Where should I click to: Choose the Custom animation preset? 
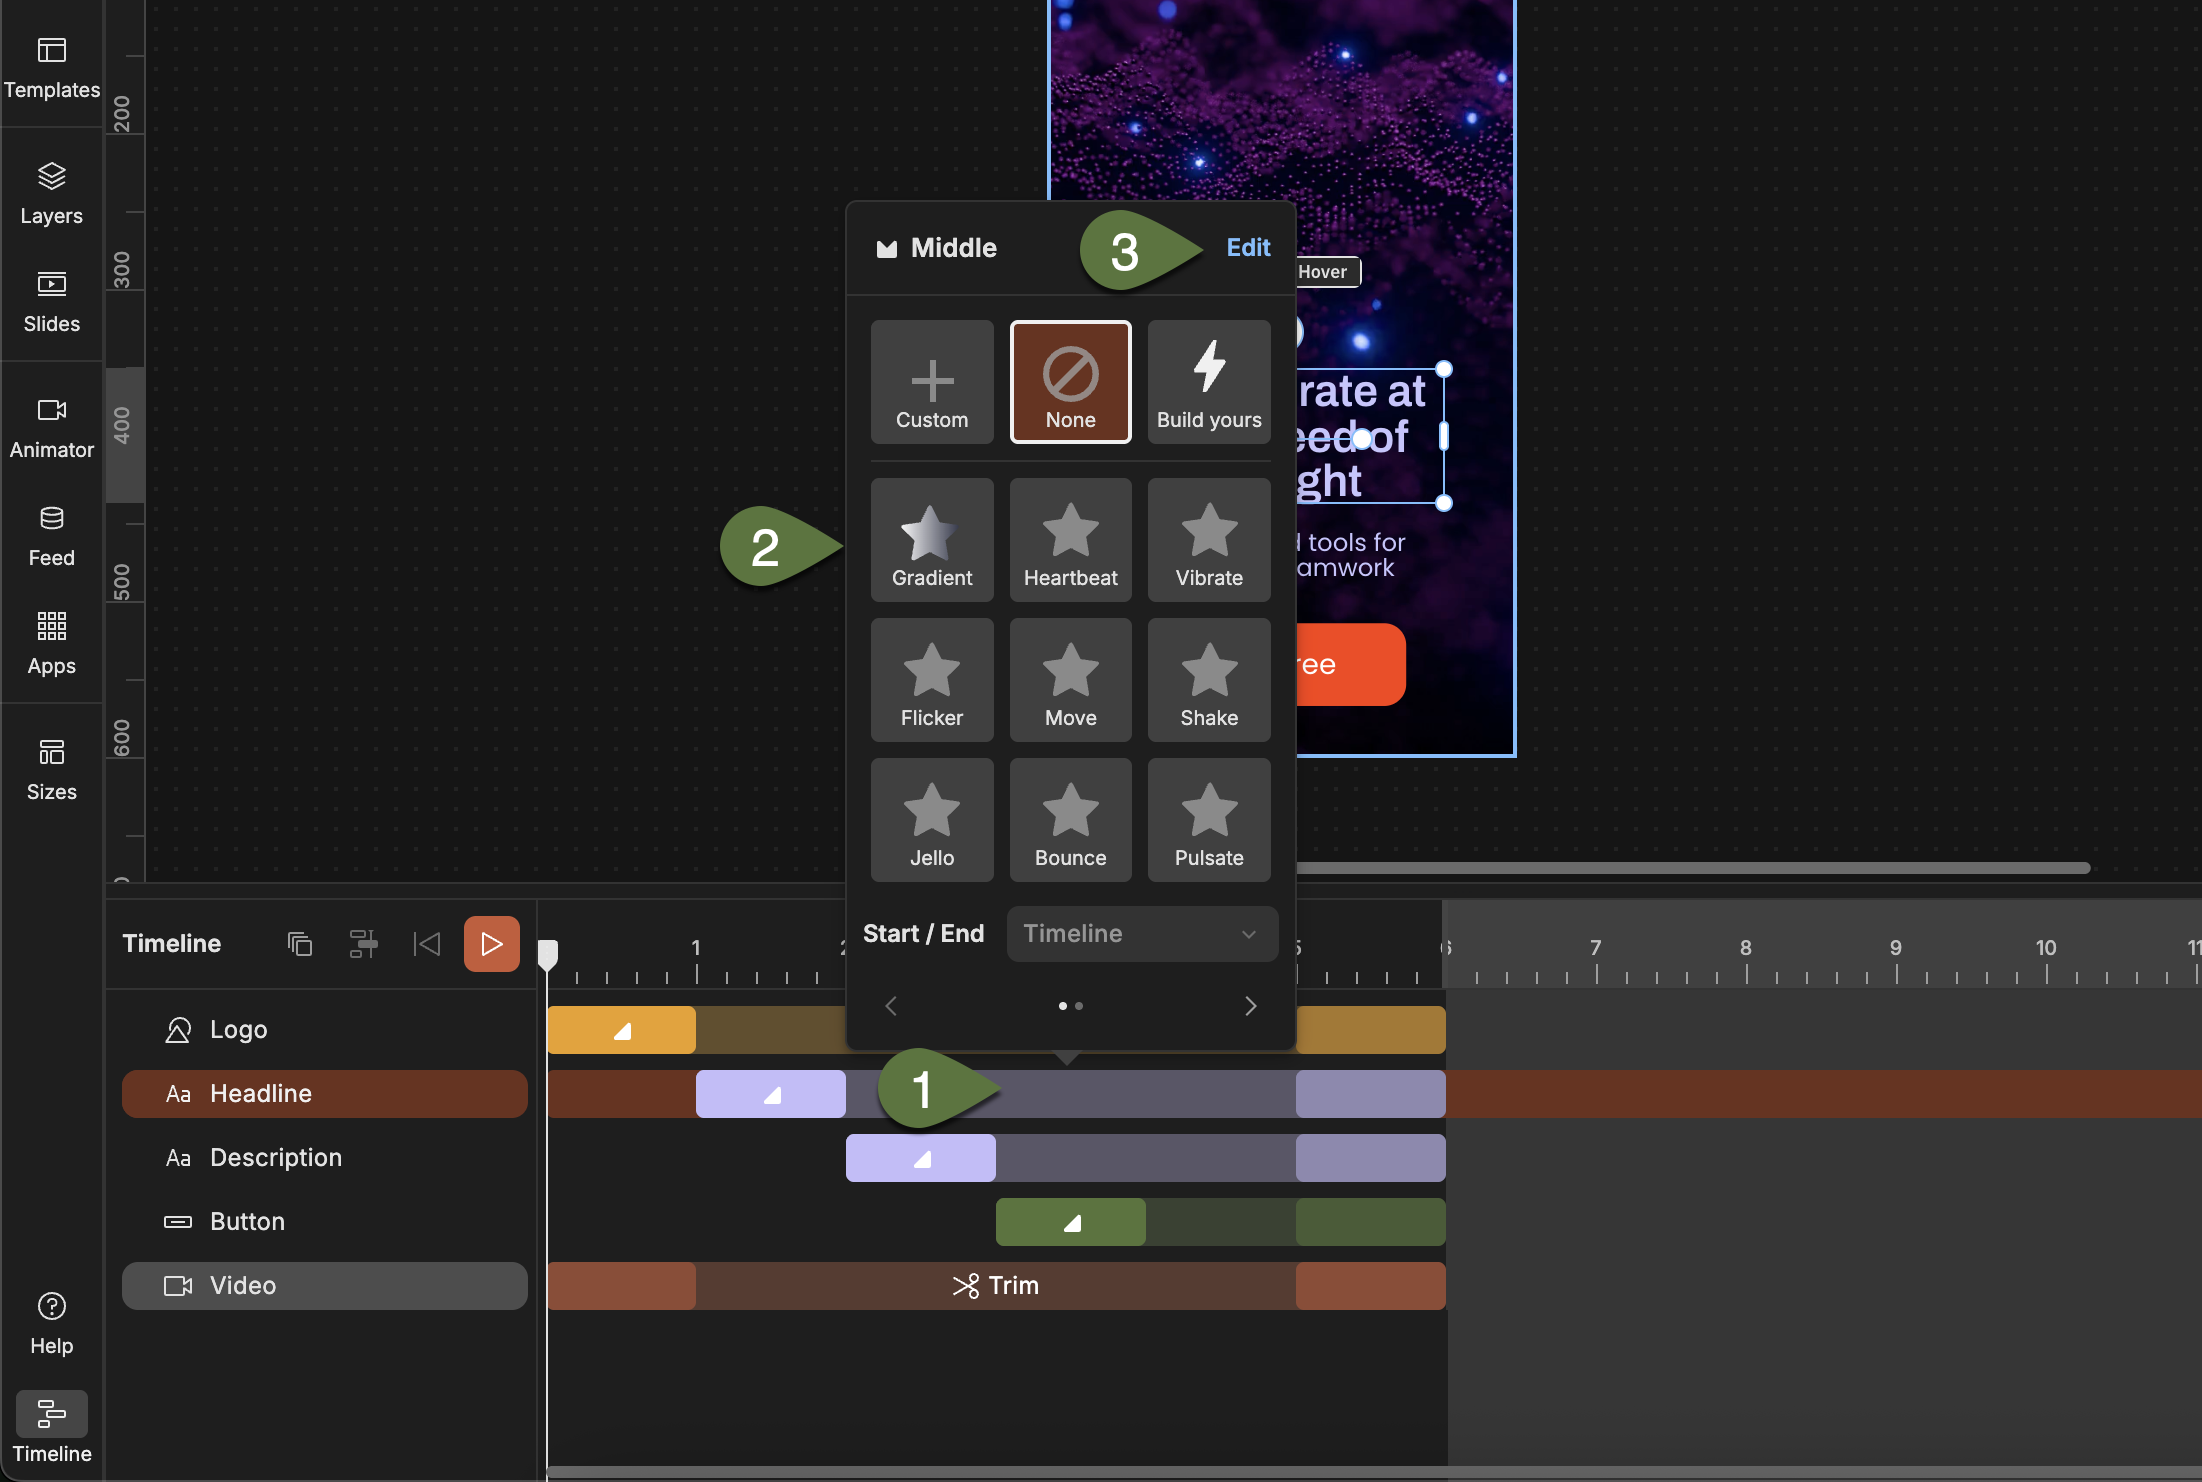[x=932, y=382]
